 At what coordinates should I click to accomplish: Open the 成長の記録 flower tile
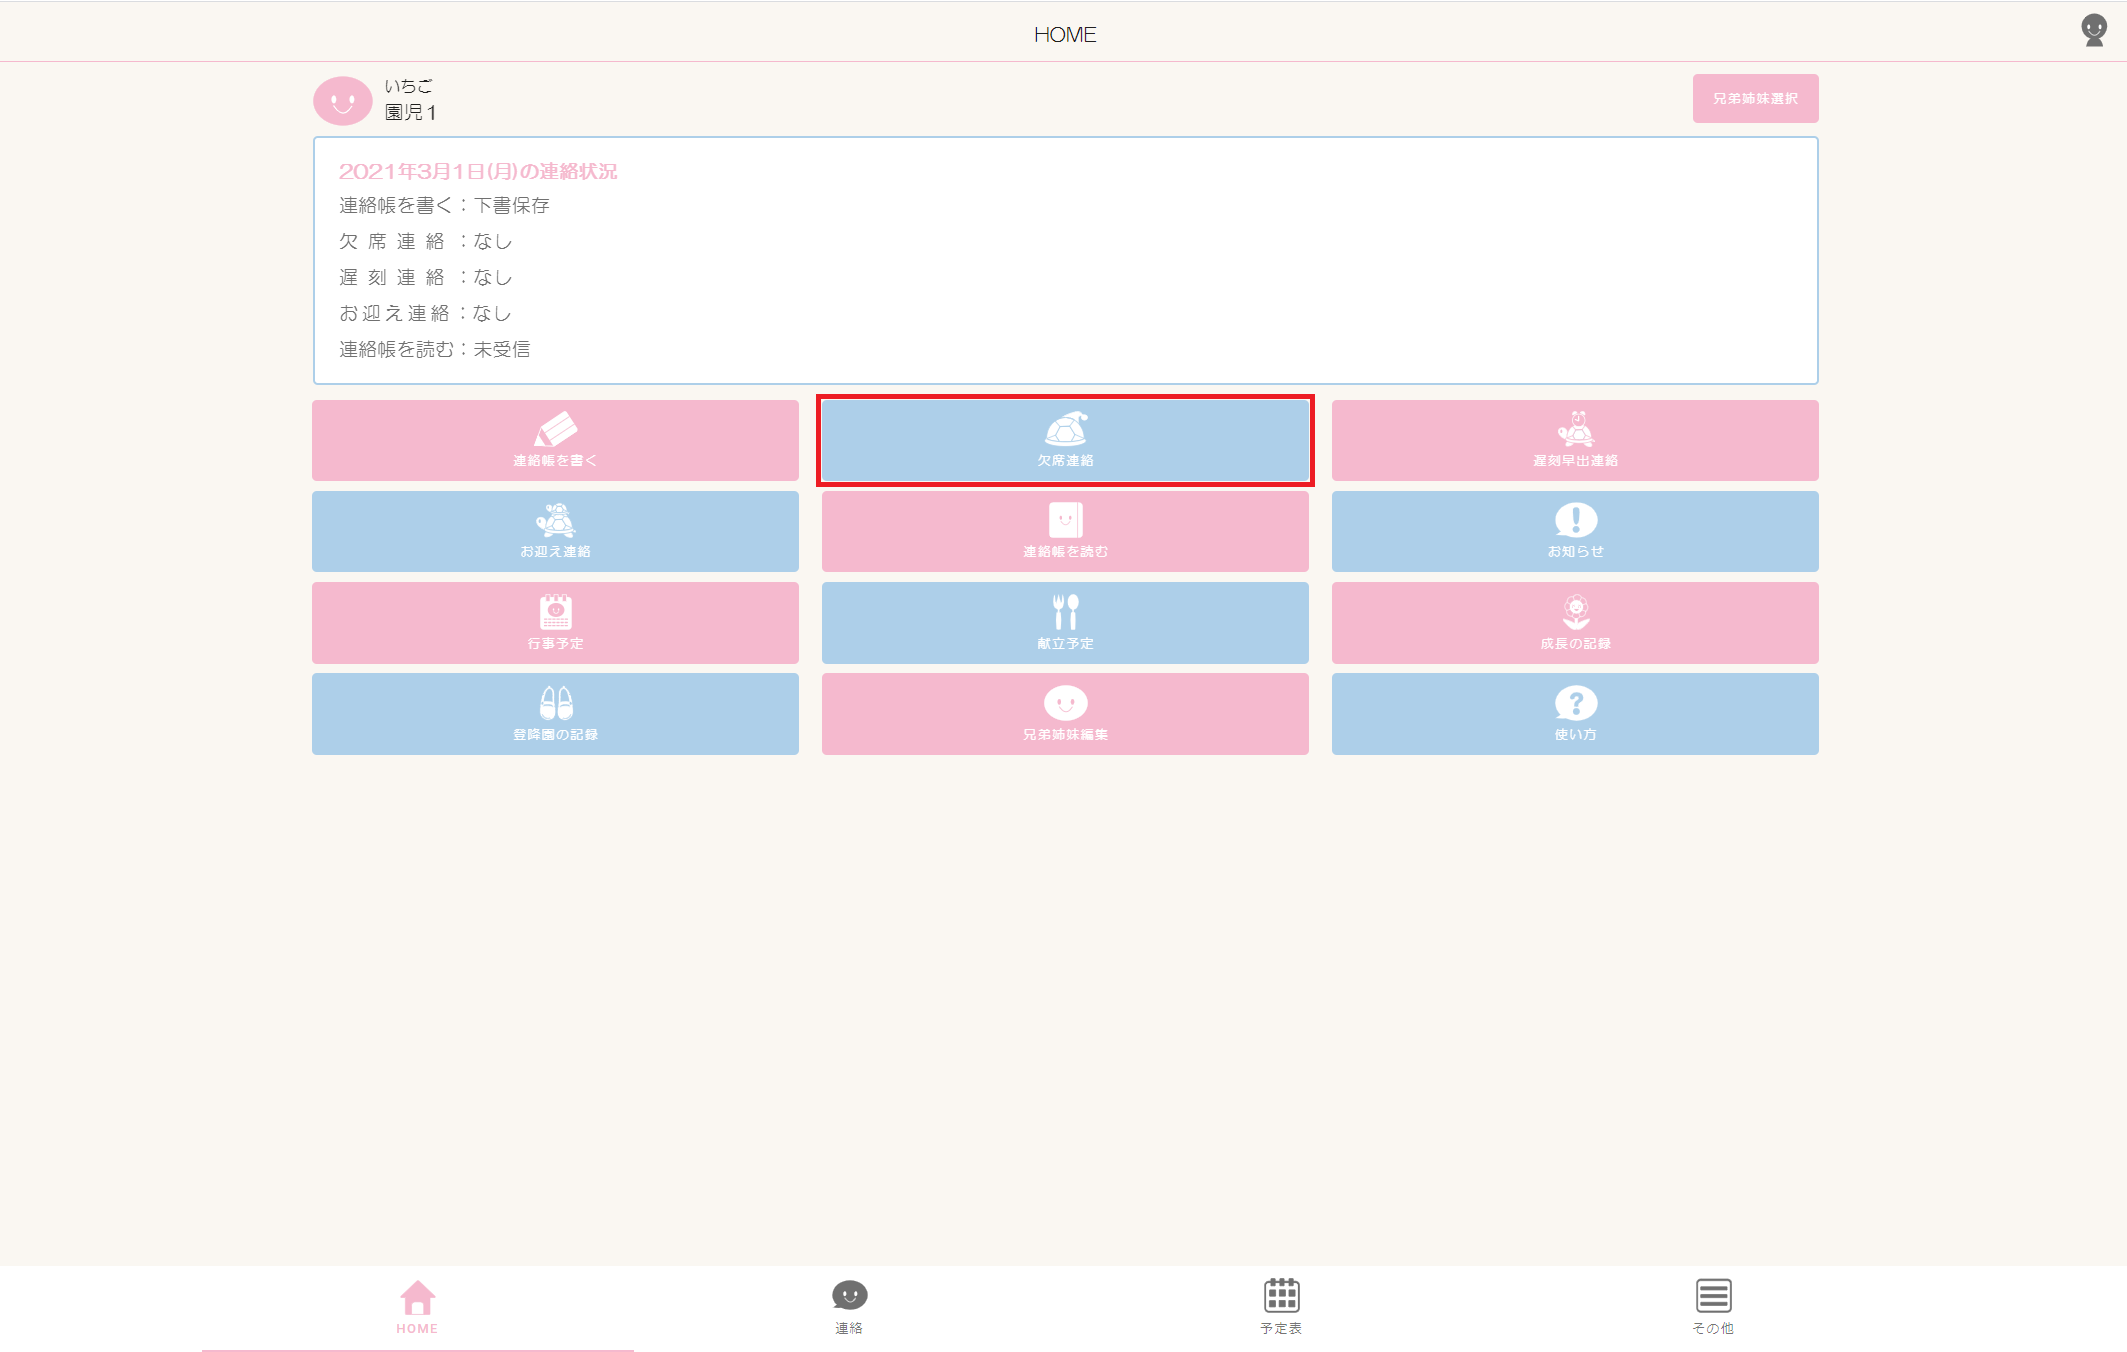(1575, 623)
